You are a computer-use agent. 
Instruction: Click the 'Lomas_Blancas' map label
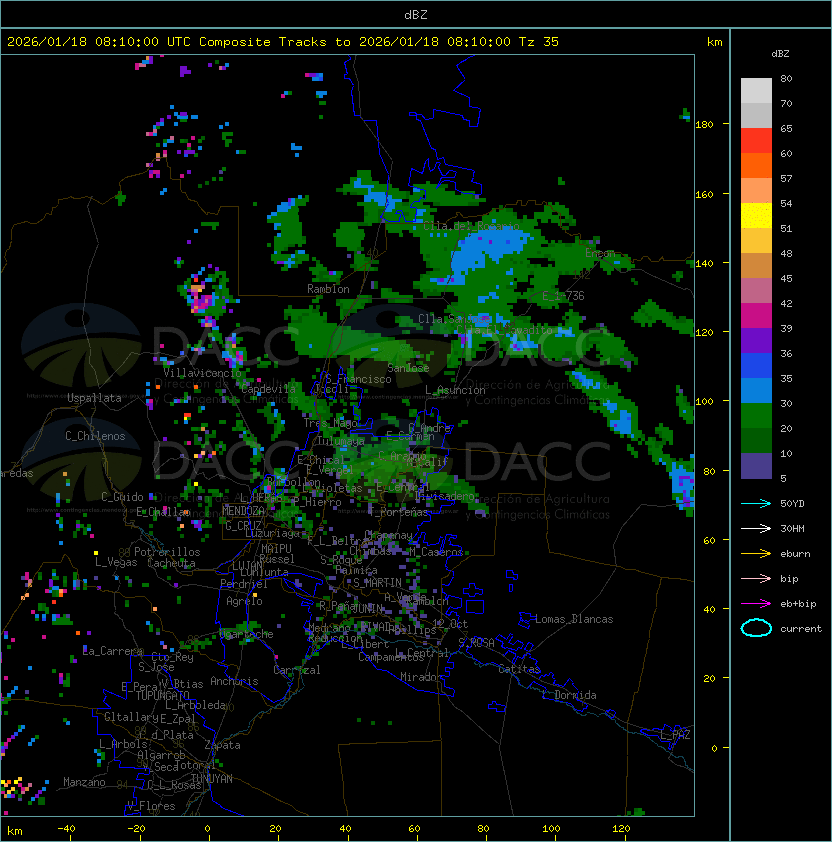(574, 619)
